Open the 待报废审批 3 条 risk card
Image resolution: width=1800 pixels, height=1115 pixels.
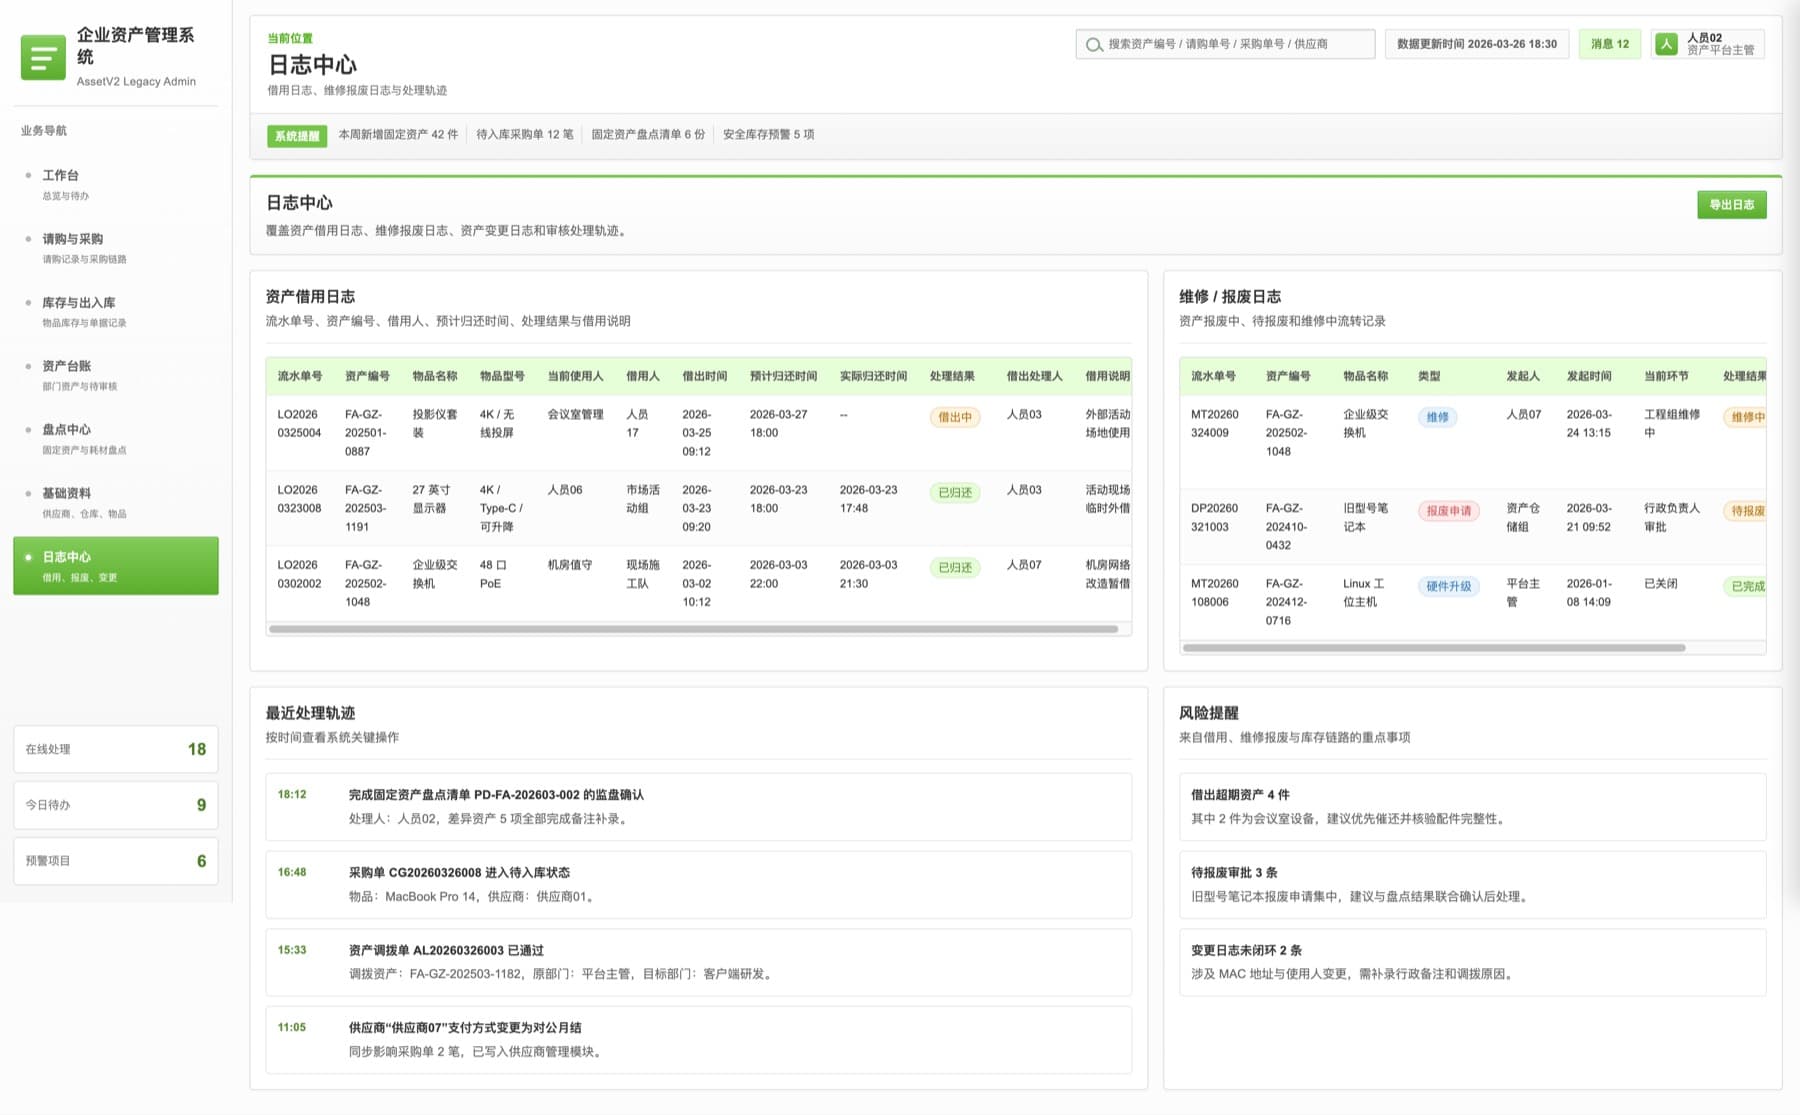click(x=1472, y=885)
